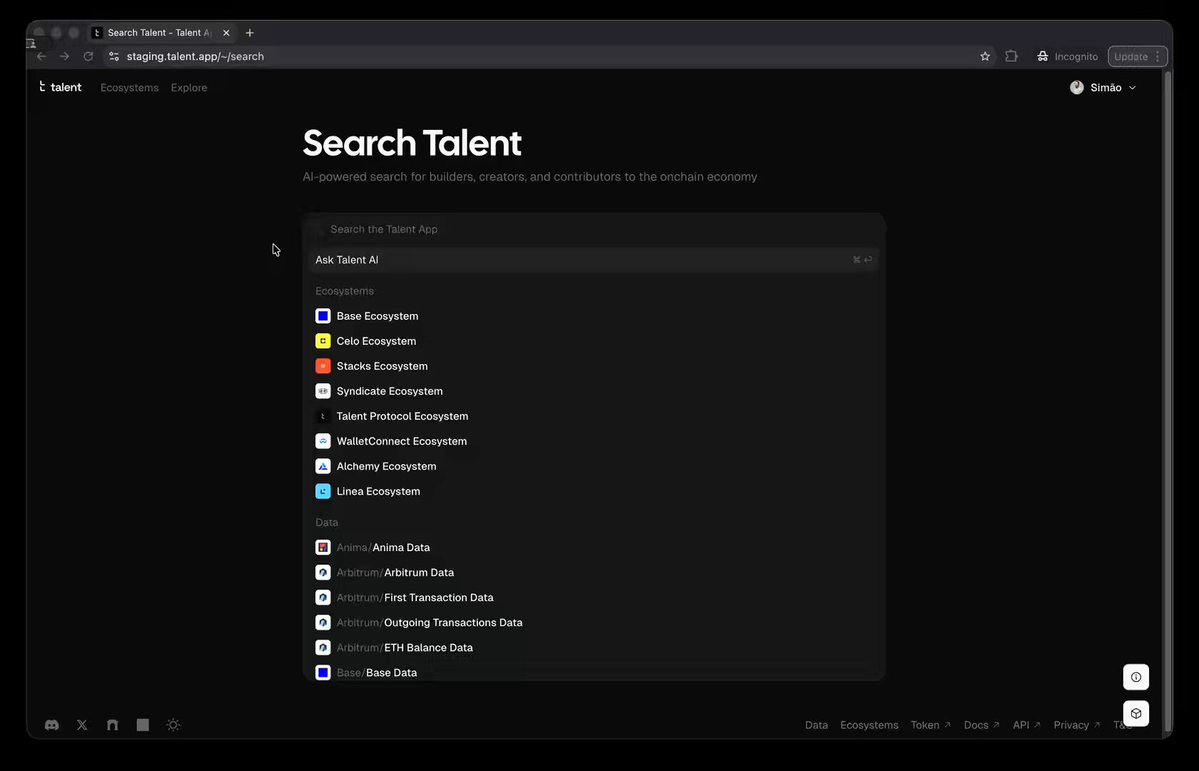Select Arbitrum Data result
This screenshot has height=771, width=1199.
click(x=594, y=572)
